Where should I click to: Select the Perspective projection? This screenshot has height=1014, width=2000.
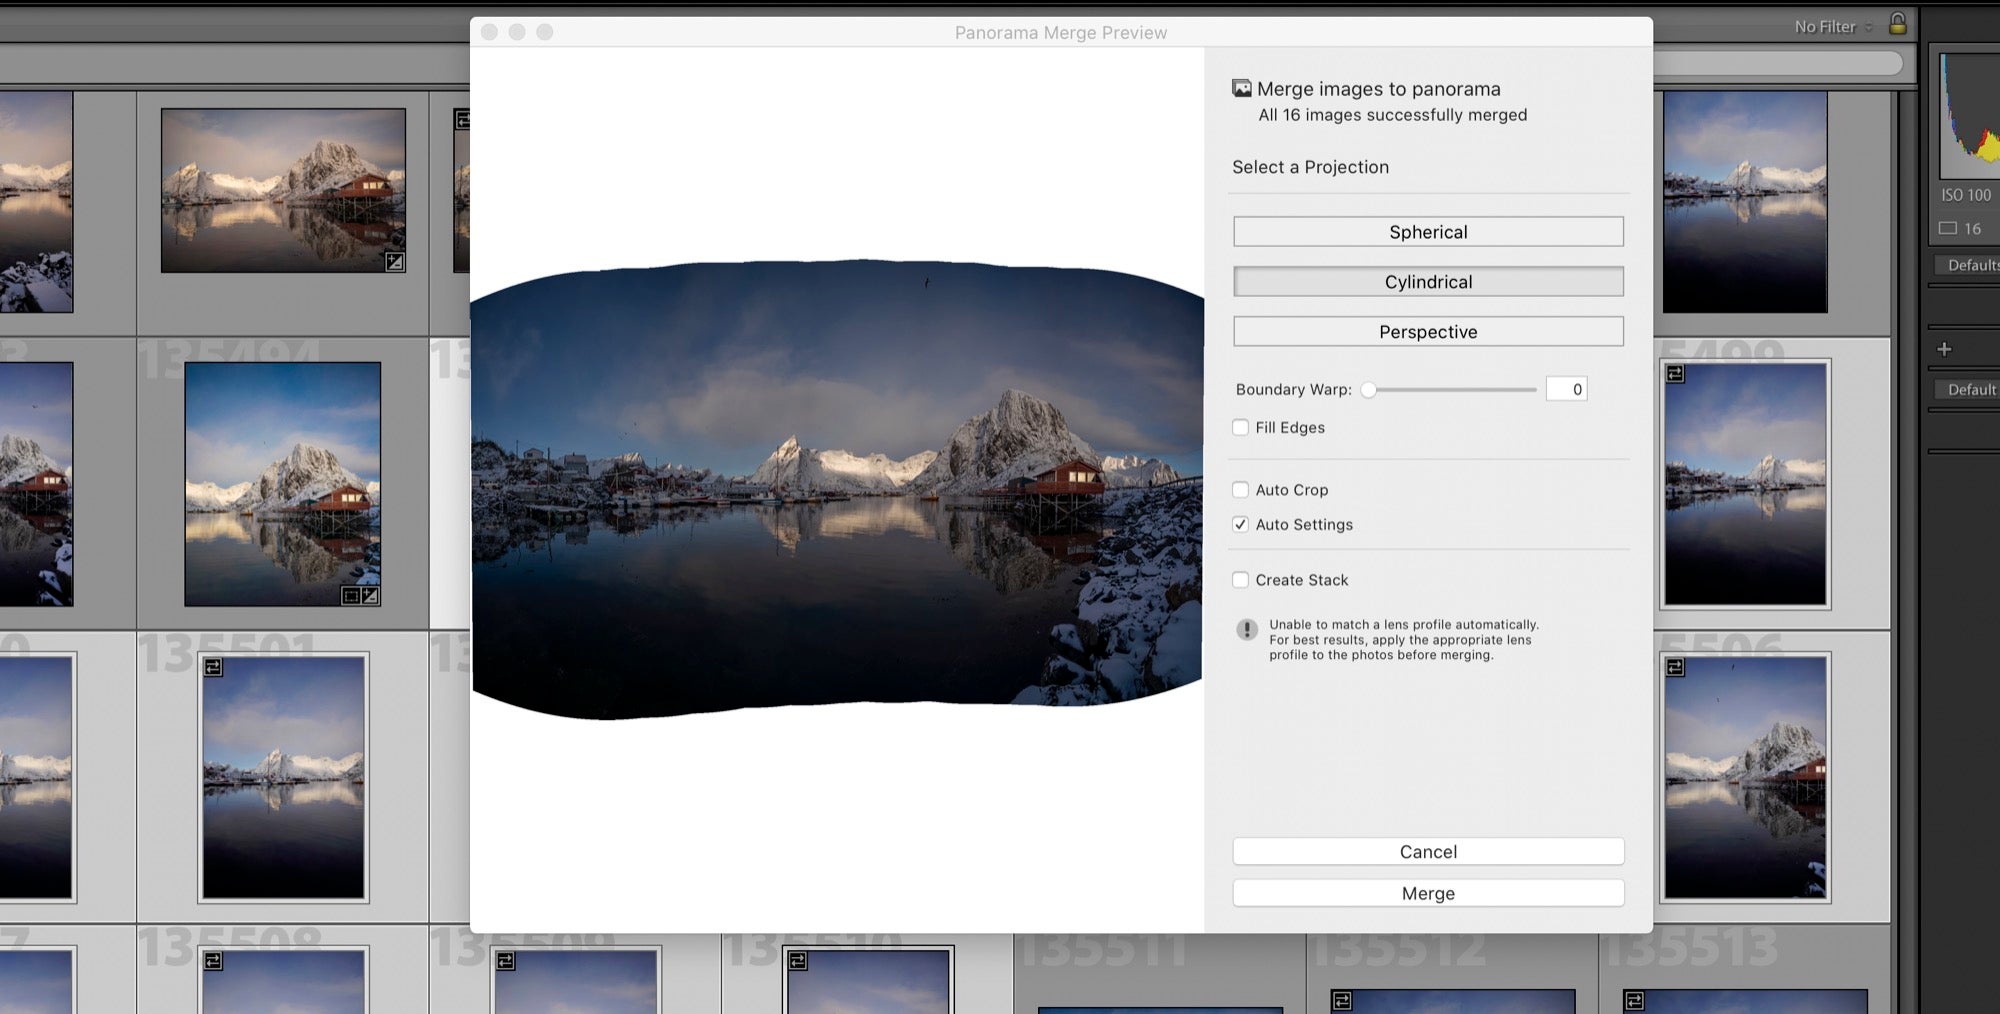1428,332
